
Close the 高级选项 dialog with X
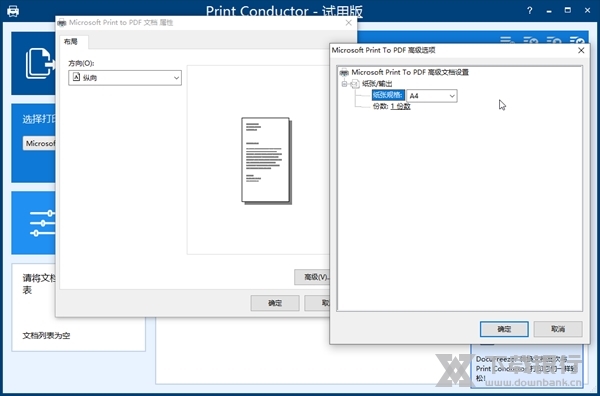click(581, 51)
